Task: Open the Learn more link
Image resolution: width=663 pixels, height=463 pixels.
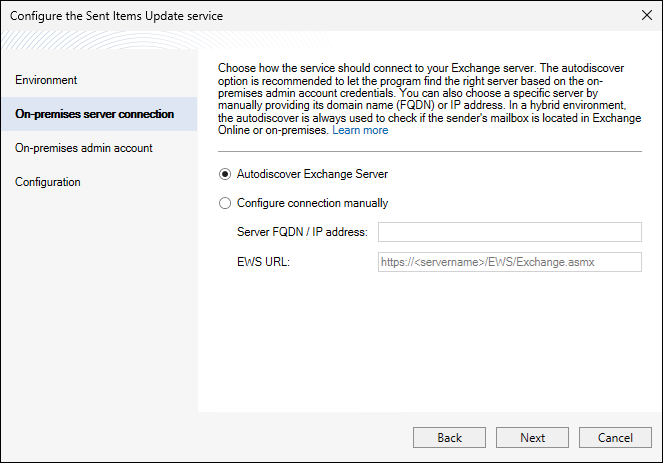Action: click(x=360, y=131)
